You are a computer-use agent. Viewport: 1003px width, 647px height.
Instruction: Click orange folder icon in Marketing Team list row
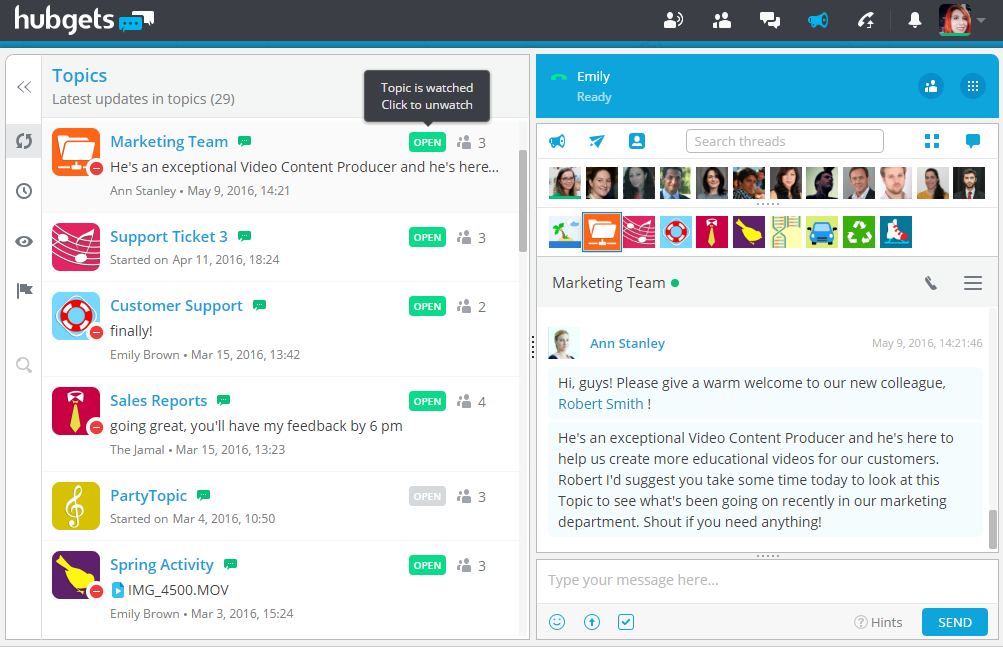(x=76, y=152)
